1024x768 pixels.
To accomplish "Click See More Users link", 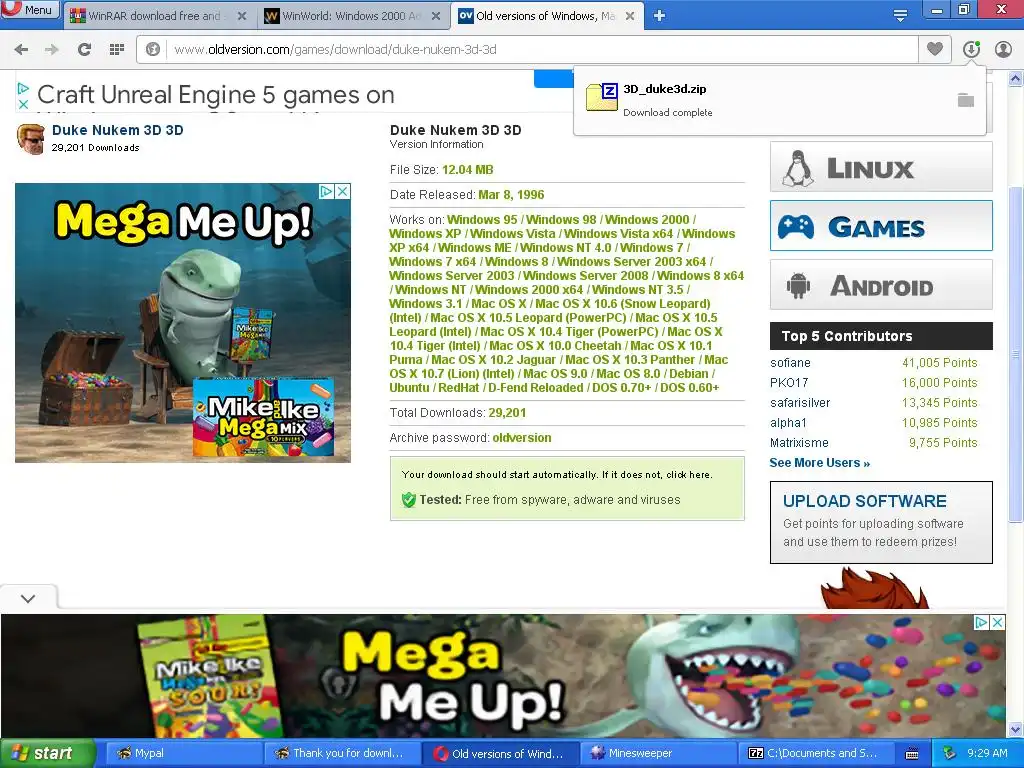I will pos(820,463).
